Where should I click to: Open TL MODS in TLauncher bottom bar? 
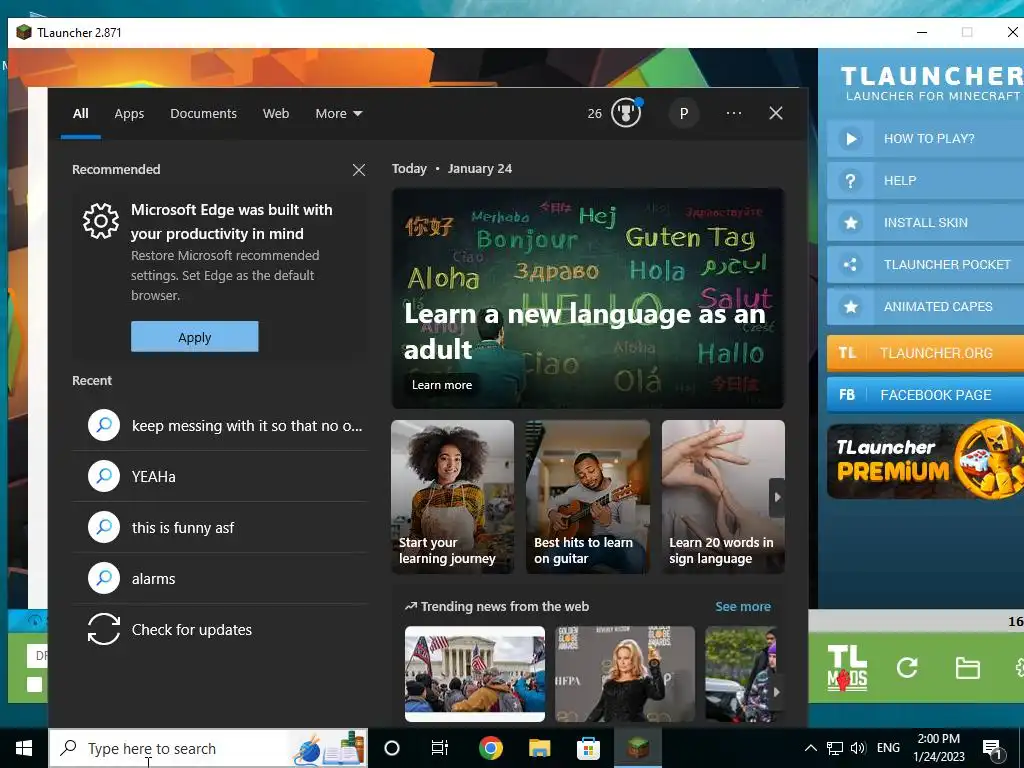coord(847,667)
